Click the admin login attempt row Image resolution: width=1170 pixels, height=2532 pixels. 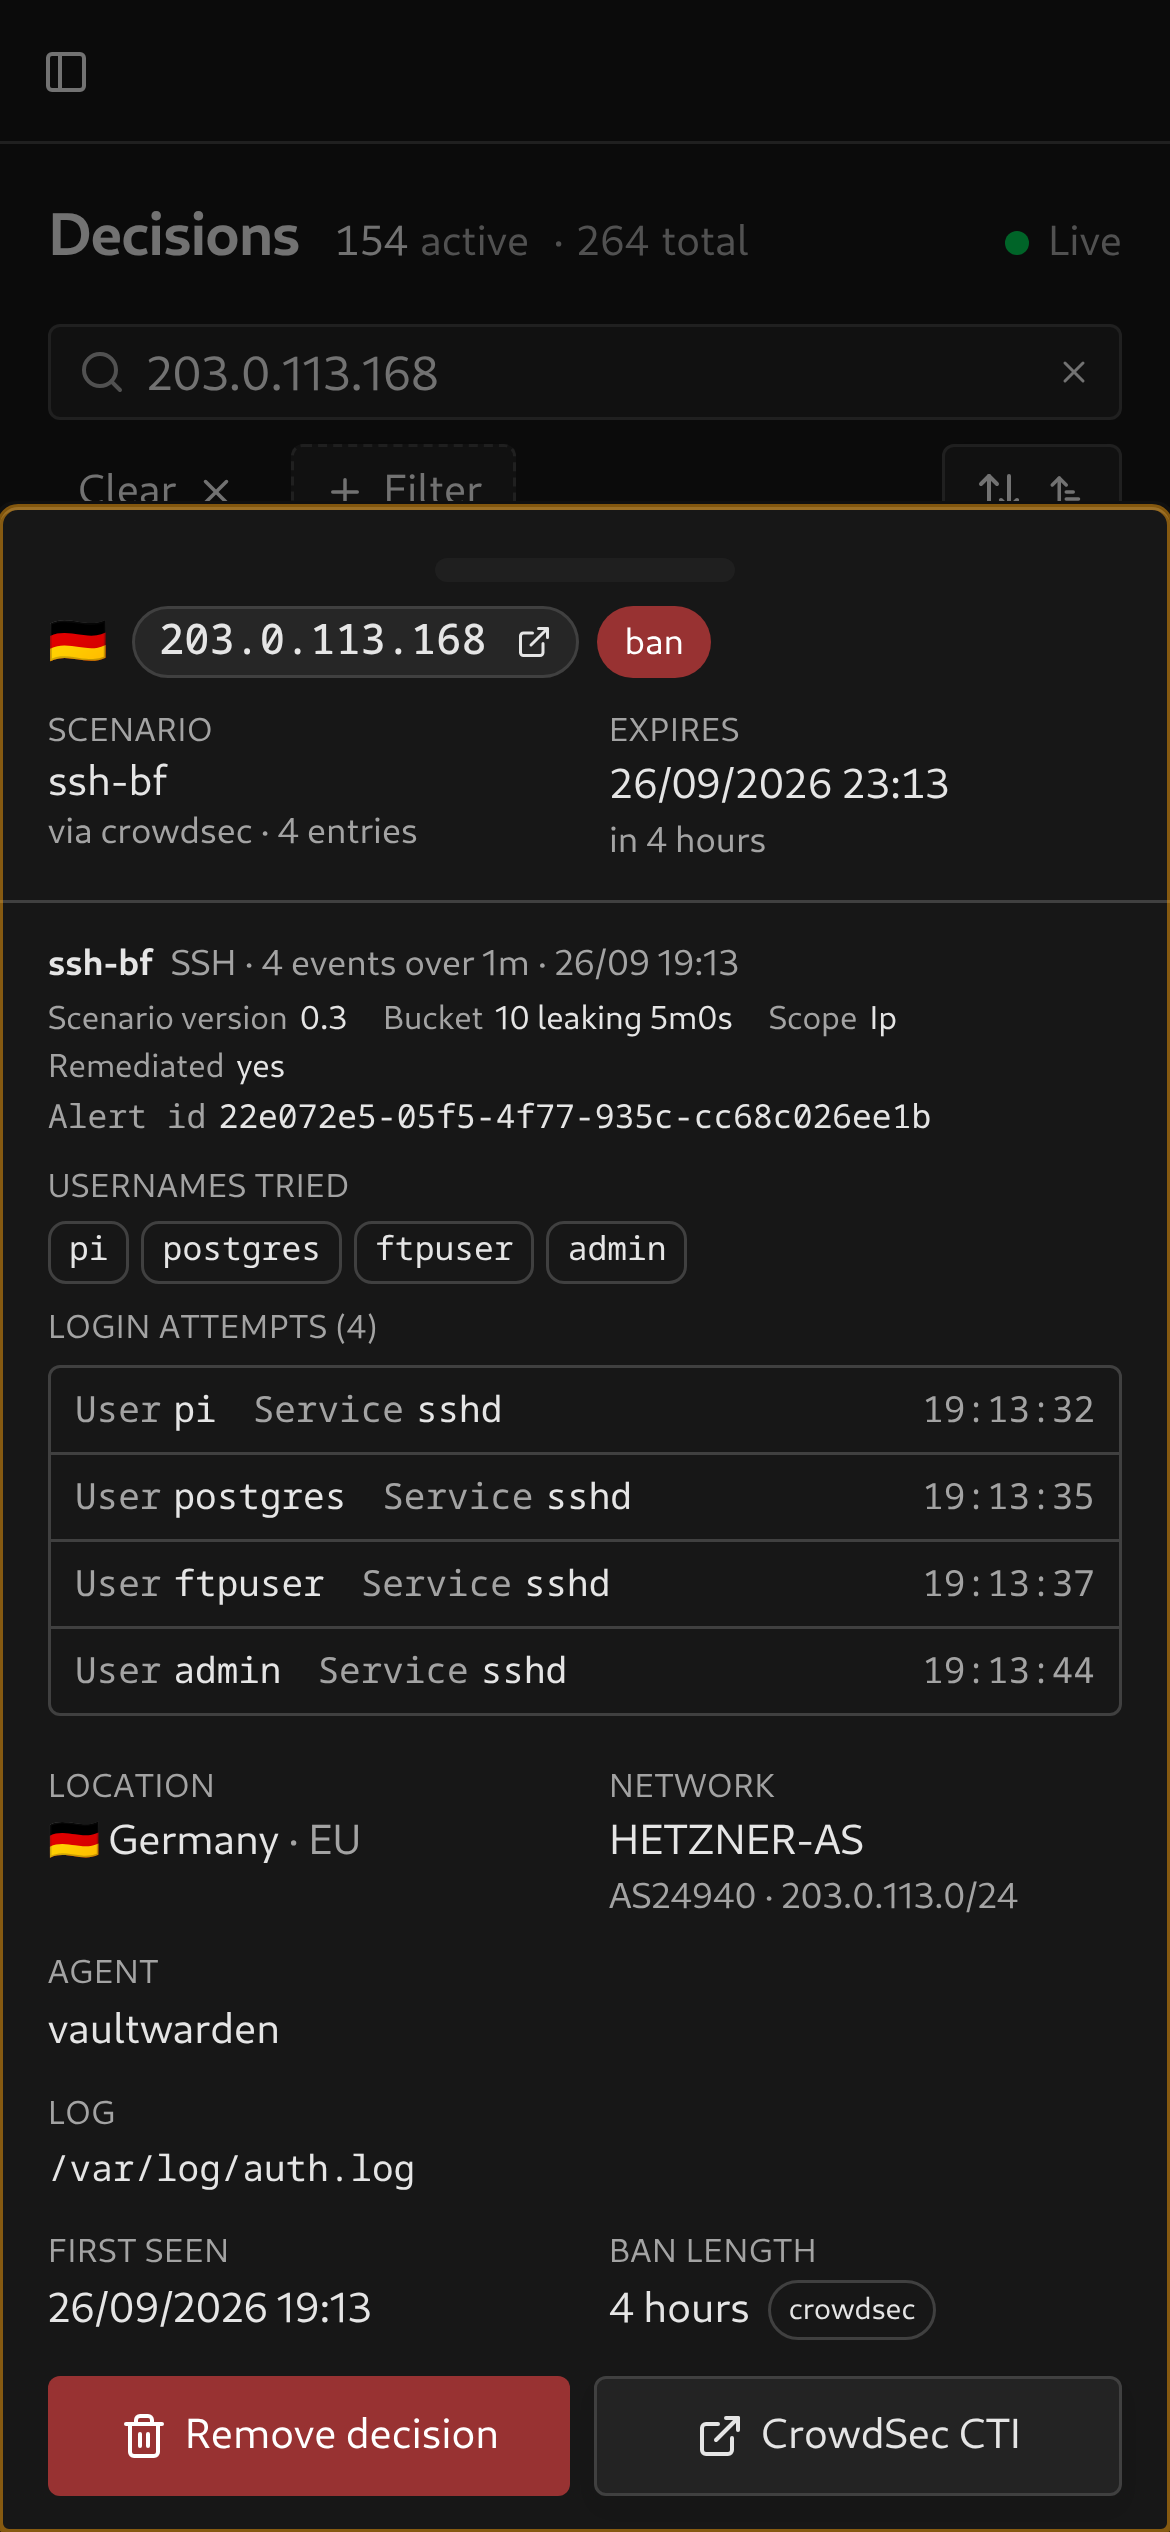pyautogui.click(x=585, y=1672)
